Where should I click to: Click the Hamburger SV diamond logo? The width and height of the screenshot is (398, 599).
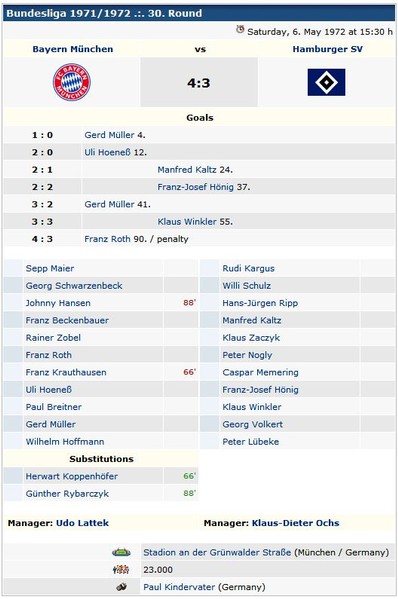coord(326,82)
